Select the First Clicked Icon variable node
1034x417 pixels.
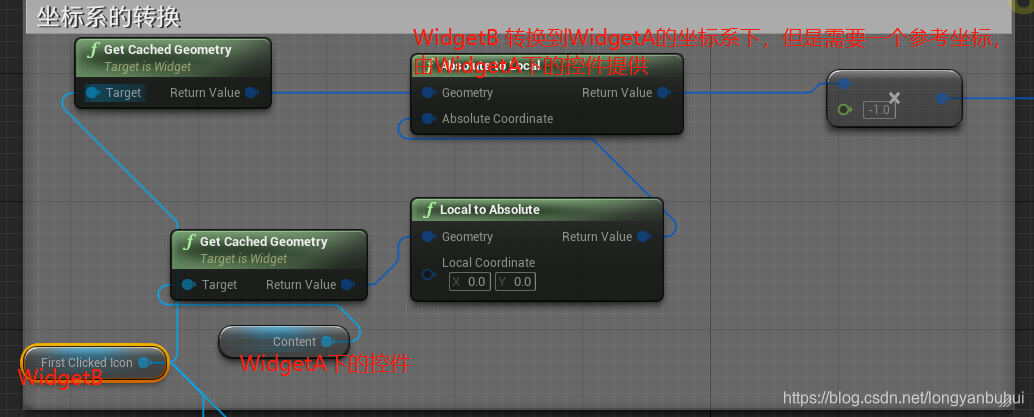pyautogui.click(x=96, y=363)
